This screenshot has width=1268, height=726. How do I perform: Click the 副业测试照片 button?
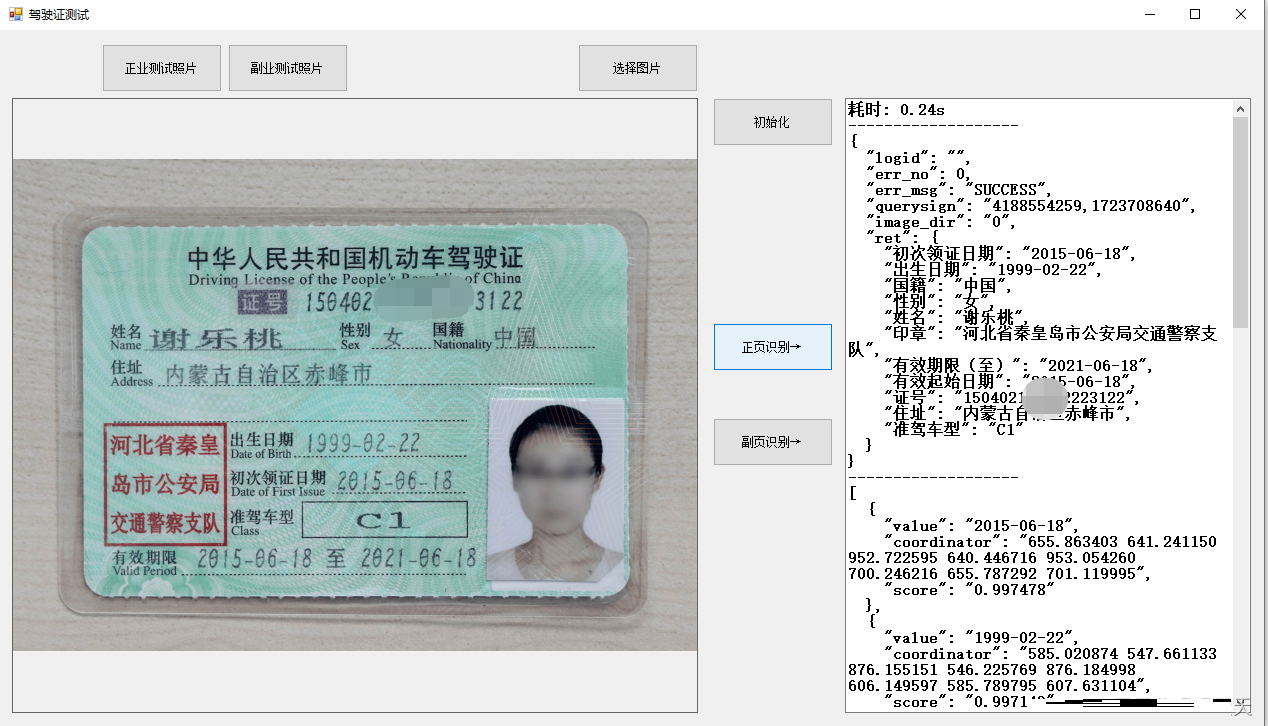tap(287, 68)
